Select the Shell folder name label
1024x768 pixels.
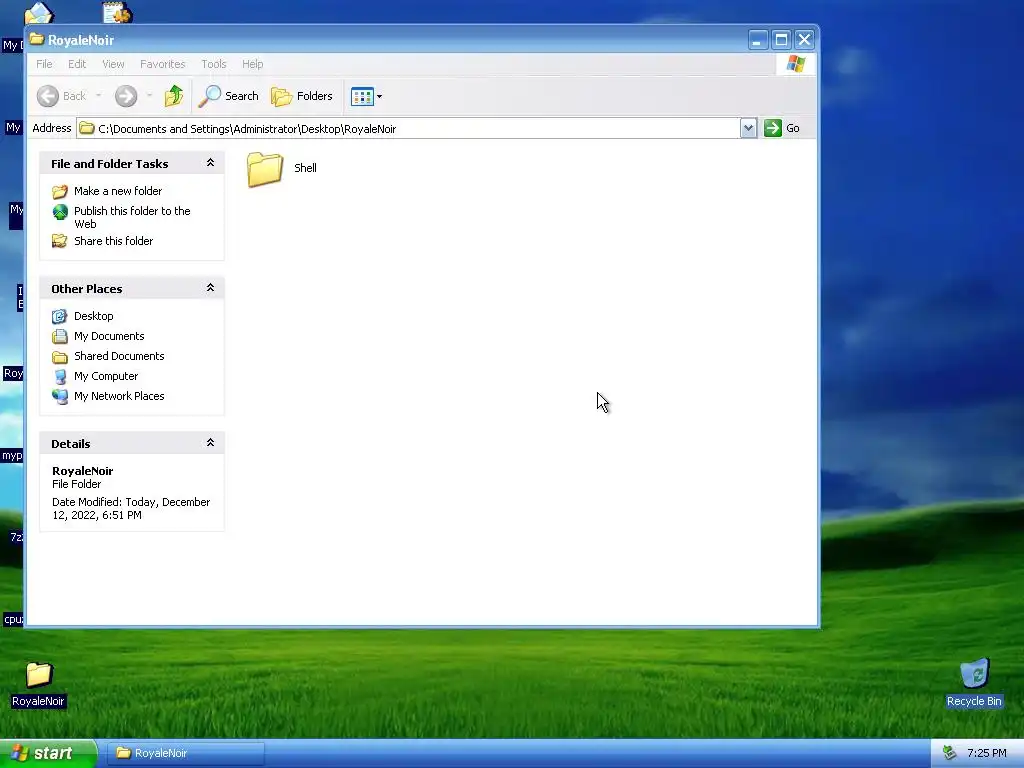click(306, 168)
